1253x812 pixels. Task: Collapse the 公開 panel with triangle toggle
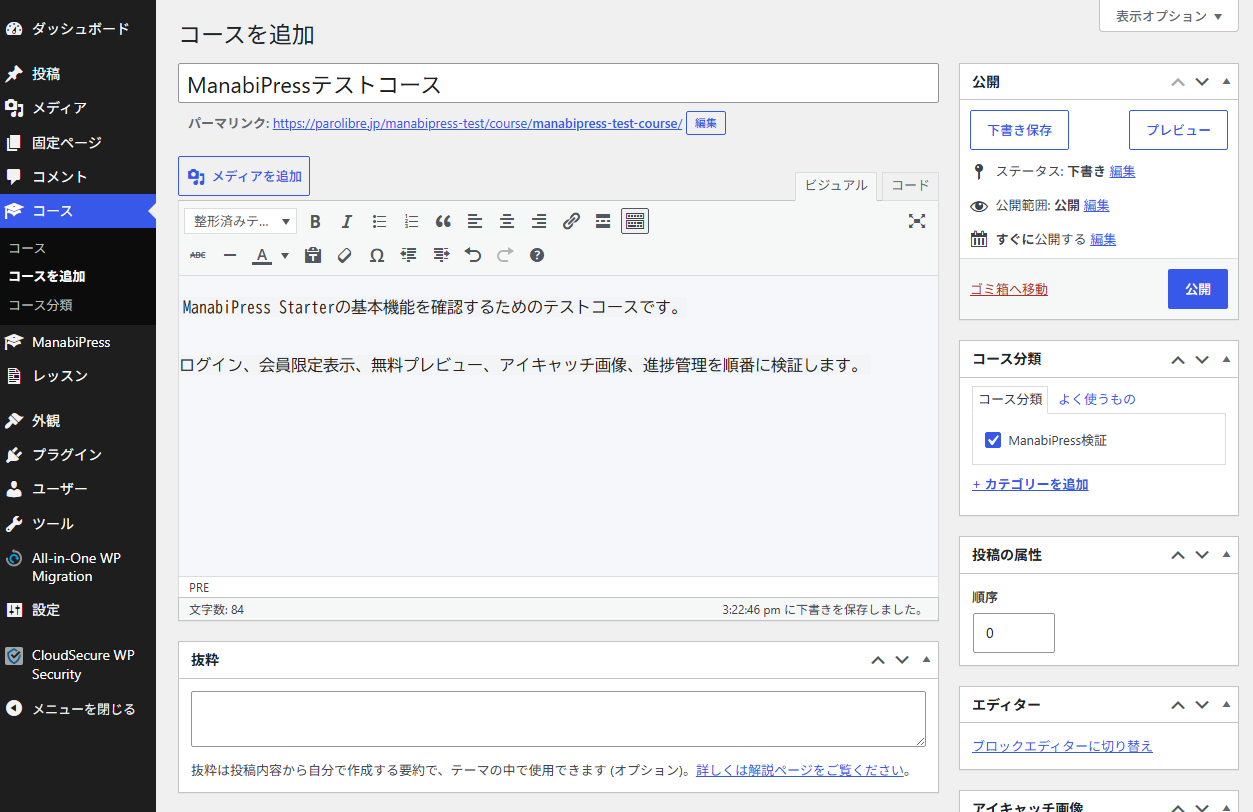(1226, 82)
